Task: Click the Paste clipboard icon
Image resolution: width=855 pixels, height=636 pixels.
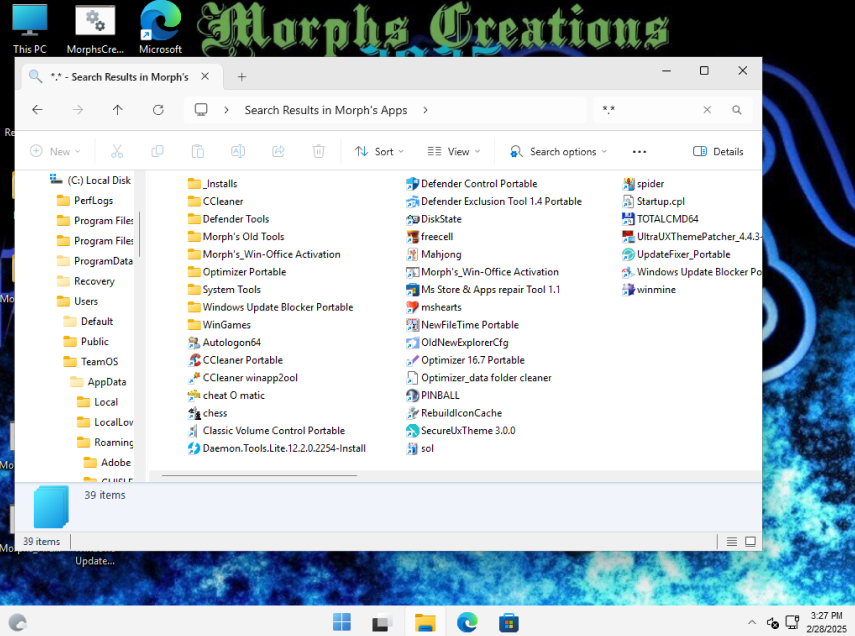Action: (197, 152)
